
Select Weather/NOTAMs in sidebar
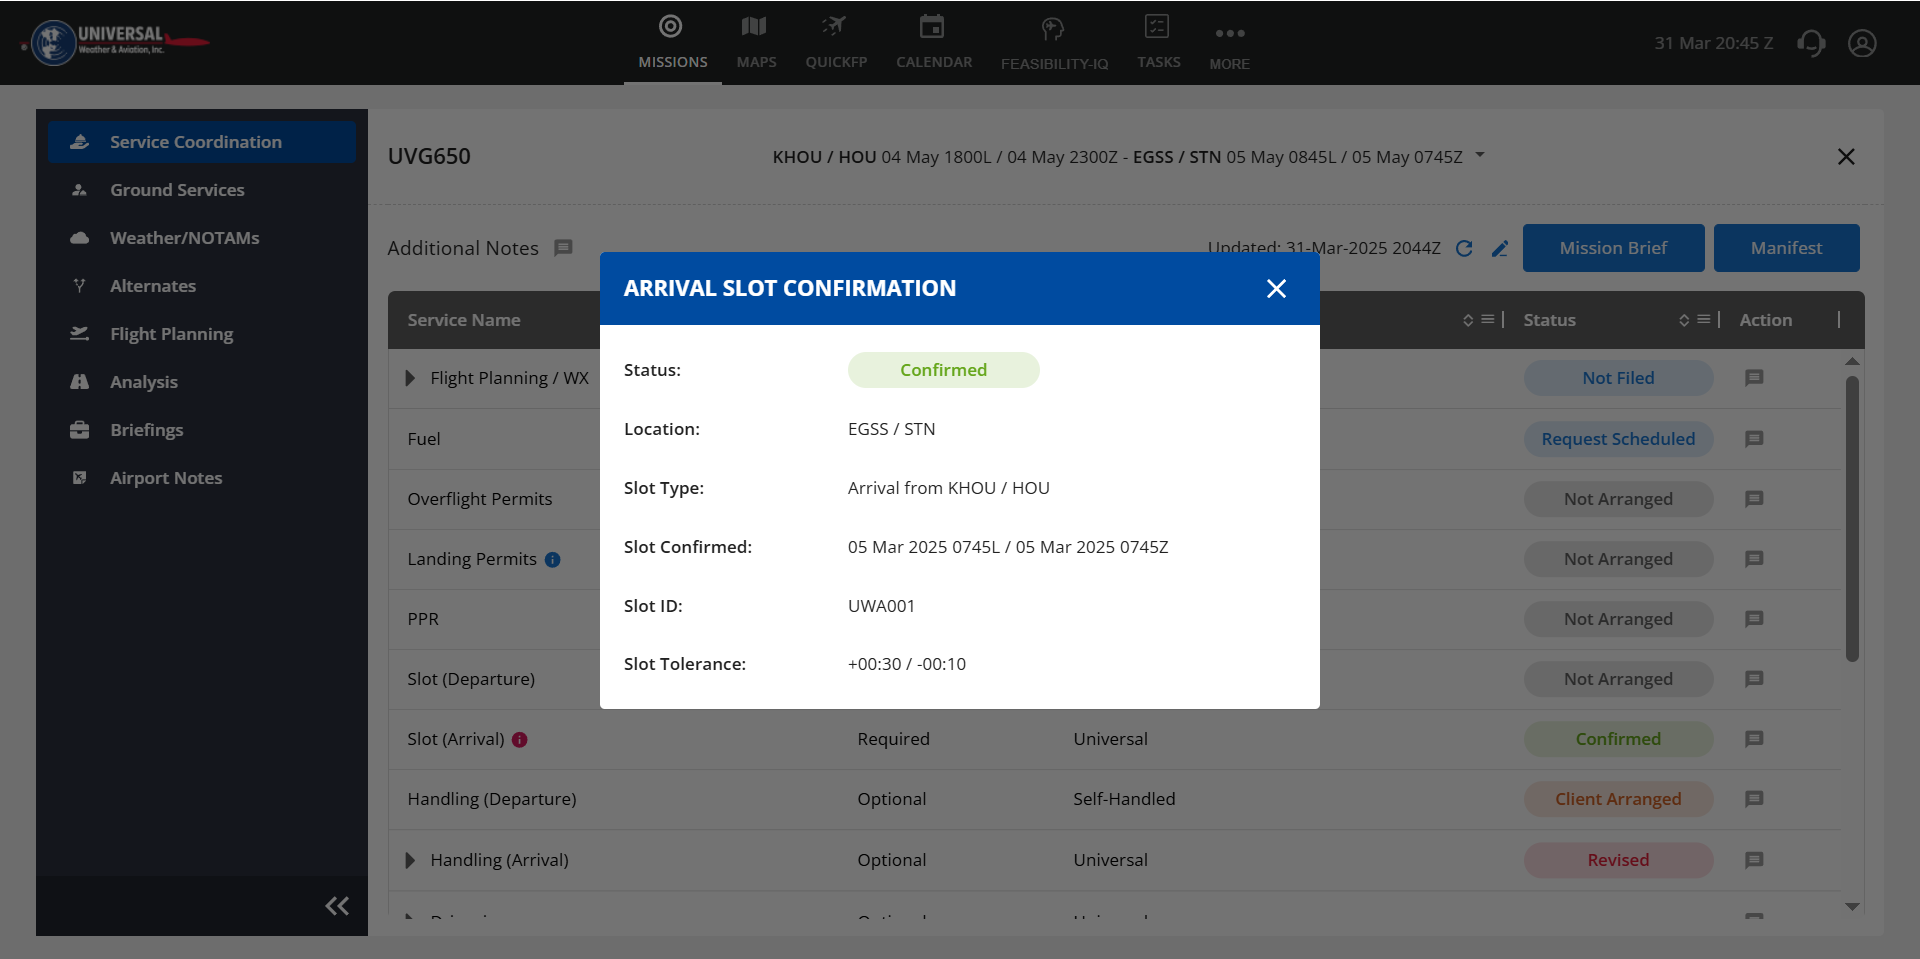(x=202, y=238)
